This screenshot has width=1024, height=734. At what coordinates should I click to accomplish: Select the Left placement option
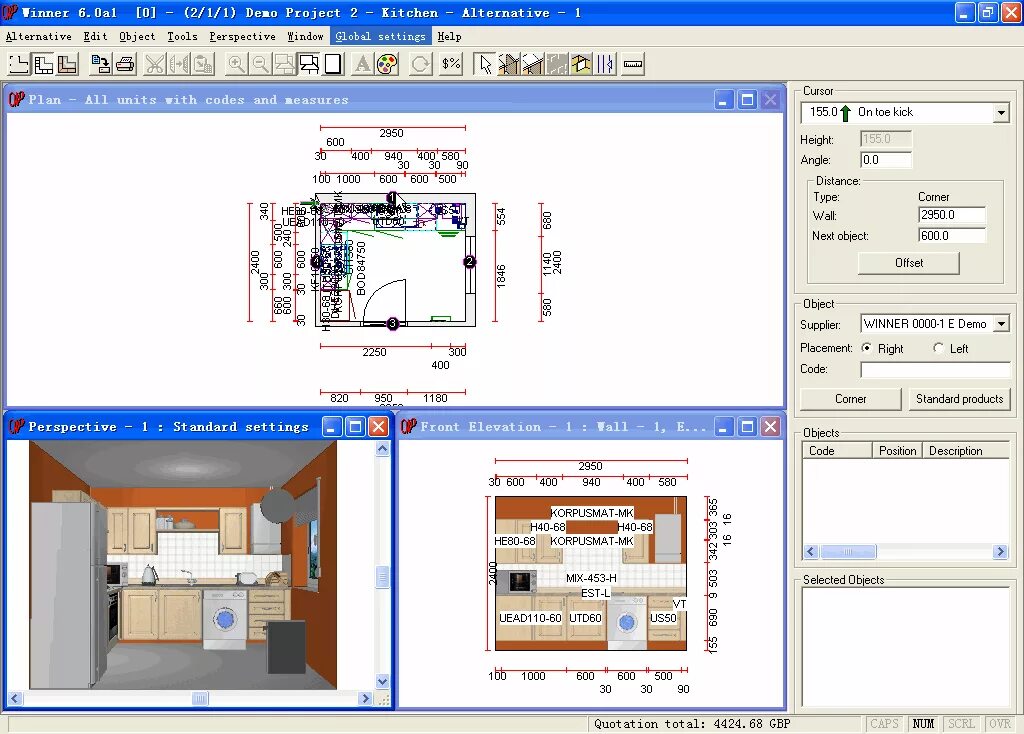click(x=938, y=348)
